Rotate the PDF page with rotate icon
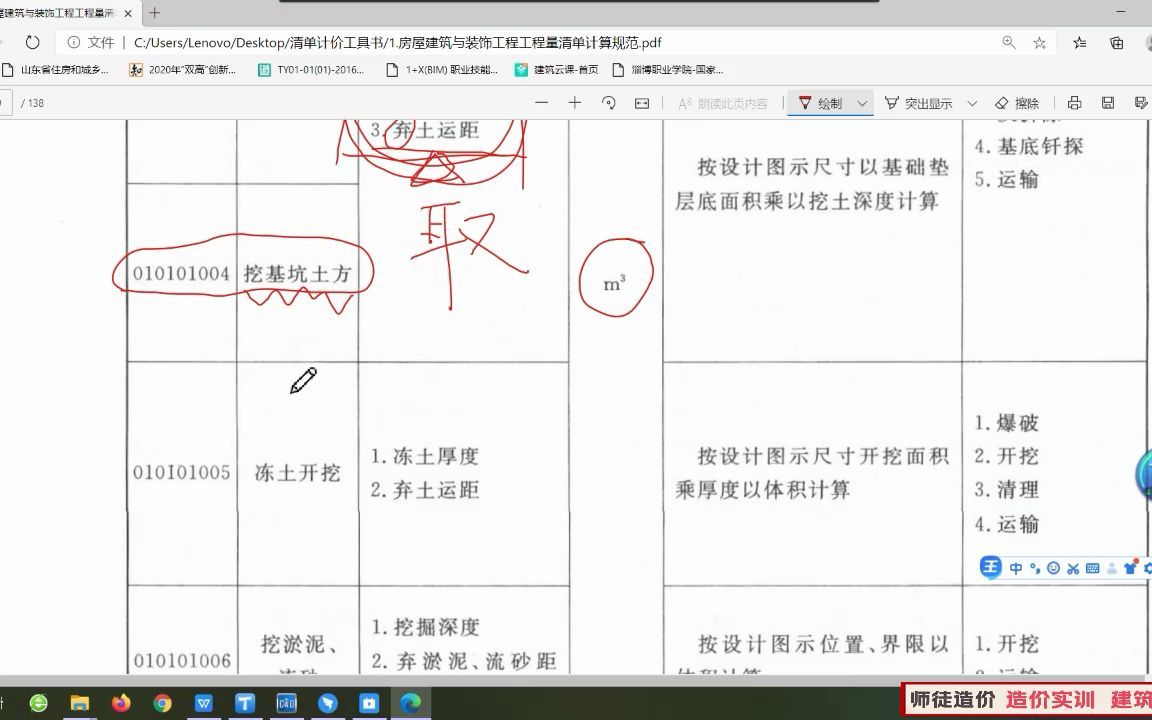This screenshot has width=1152, height=720. (x=606, y=102)
